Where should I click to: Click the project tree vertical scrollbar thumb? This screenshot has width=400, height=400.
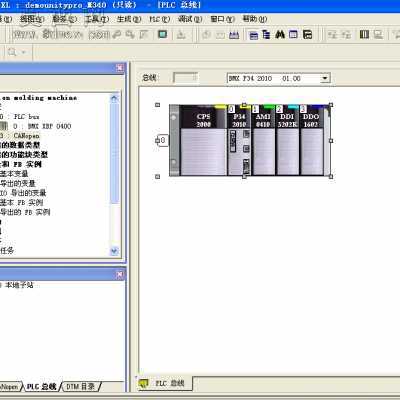[x=114, y=153]
